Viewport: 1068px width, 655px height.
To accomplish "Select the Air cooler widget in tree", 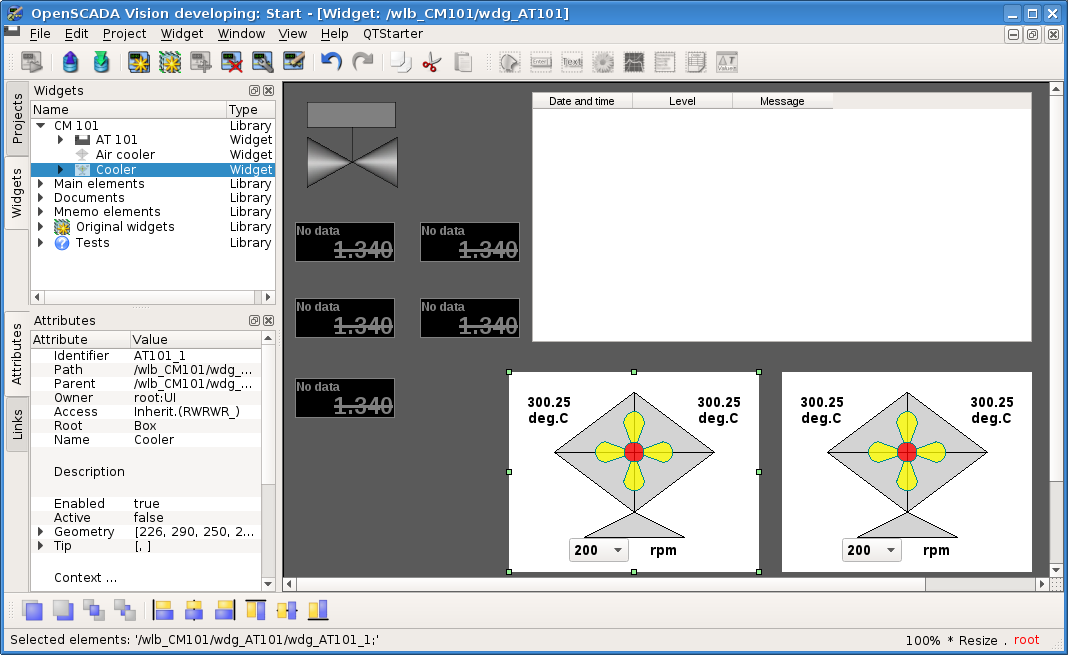I will point(125,155).
